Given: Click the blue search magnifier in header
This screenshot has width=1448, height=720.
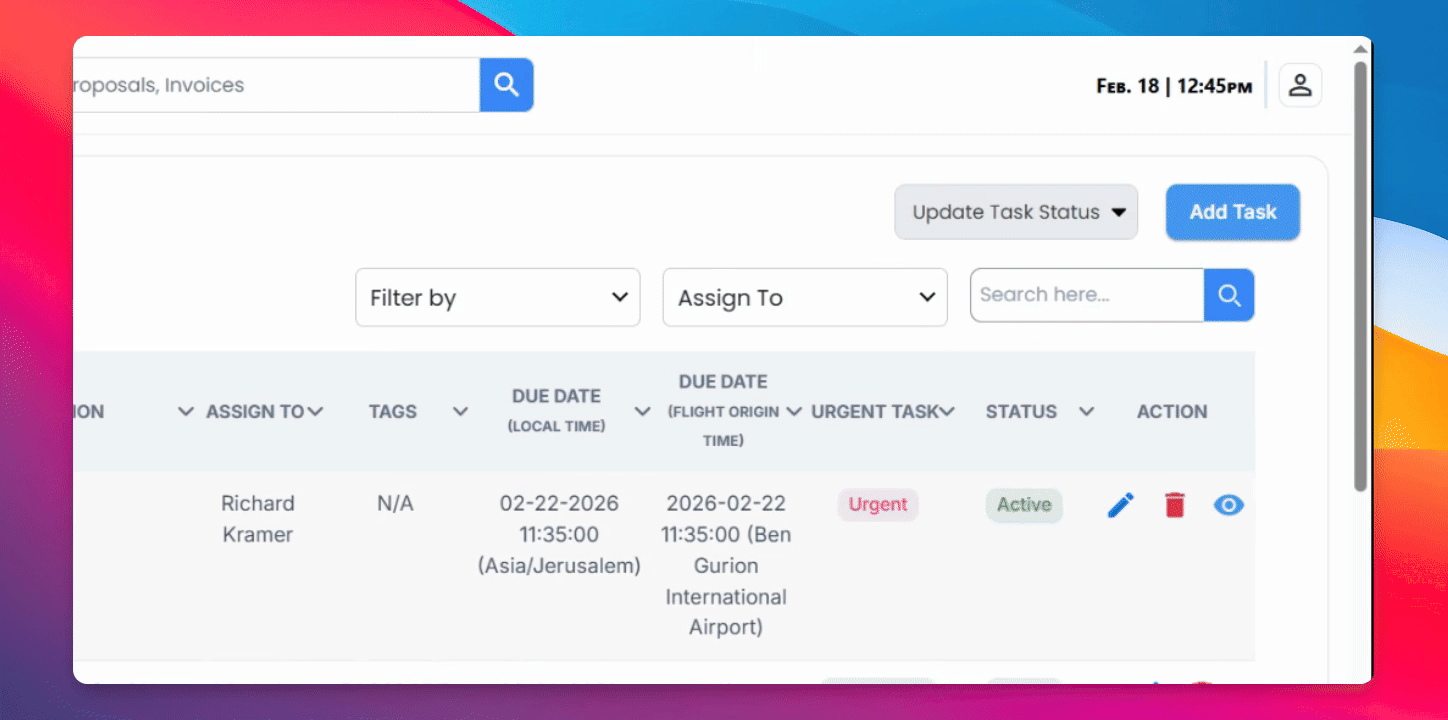Looking at the screenshot, I should coord(506,85).
